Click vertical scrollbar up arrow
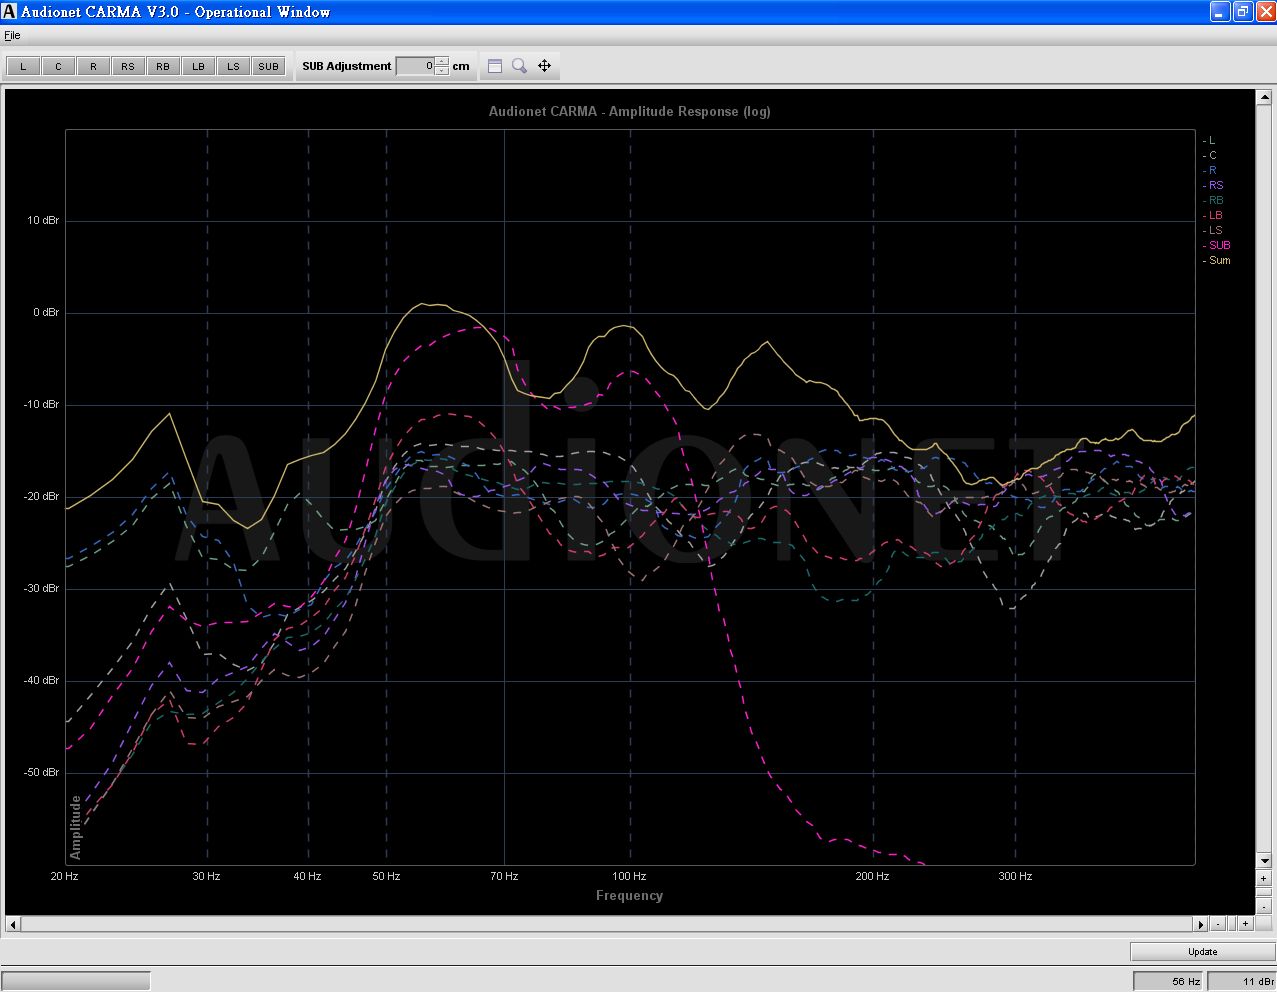The width and height of the screenshot is (1277, 992). tap(1264, 98)
